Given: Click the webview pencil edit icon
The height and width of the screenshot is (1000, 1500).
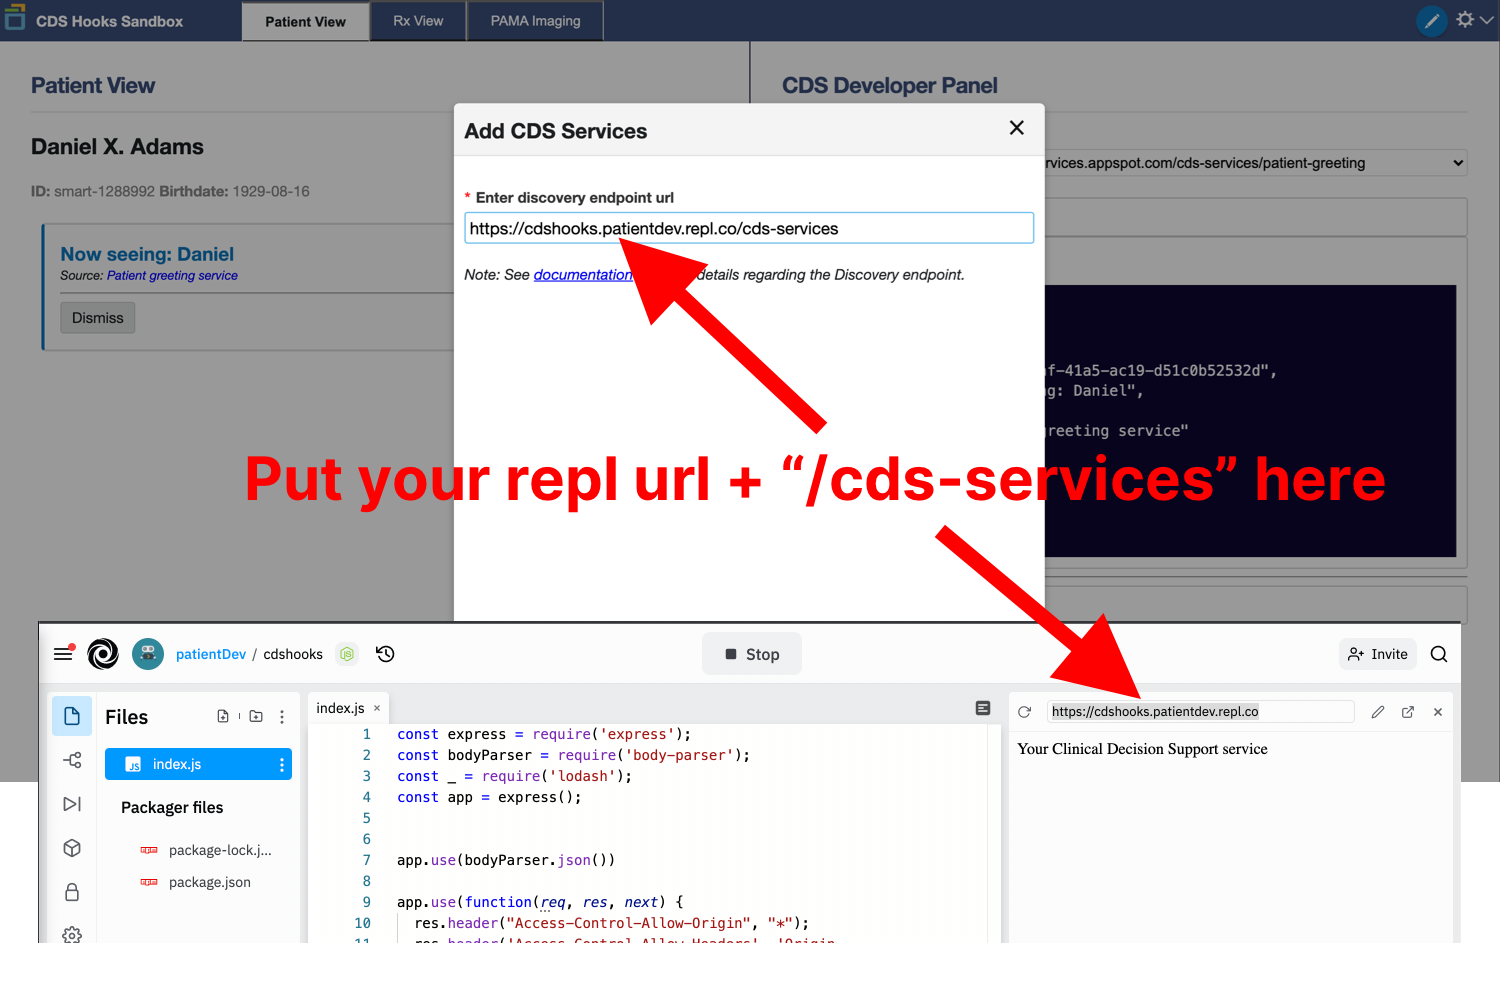Looking at the screenshot, I should [x=1377, y=712].
